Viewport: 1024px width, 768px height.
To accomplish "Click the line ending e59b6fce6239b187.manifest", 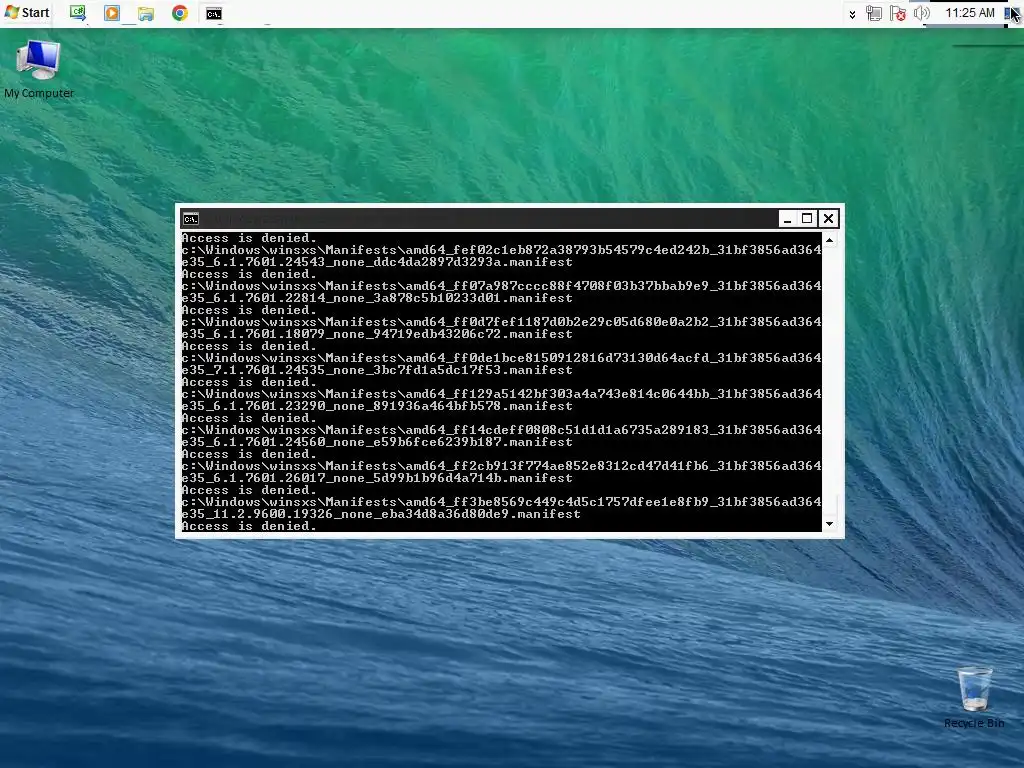I will click(x=377, y=442).
